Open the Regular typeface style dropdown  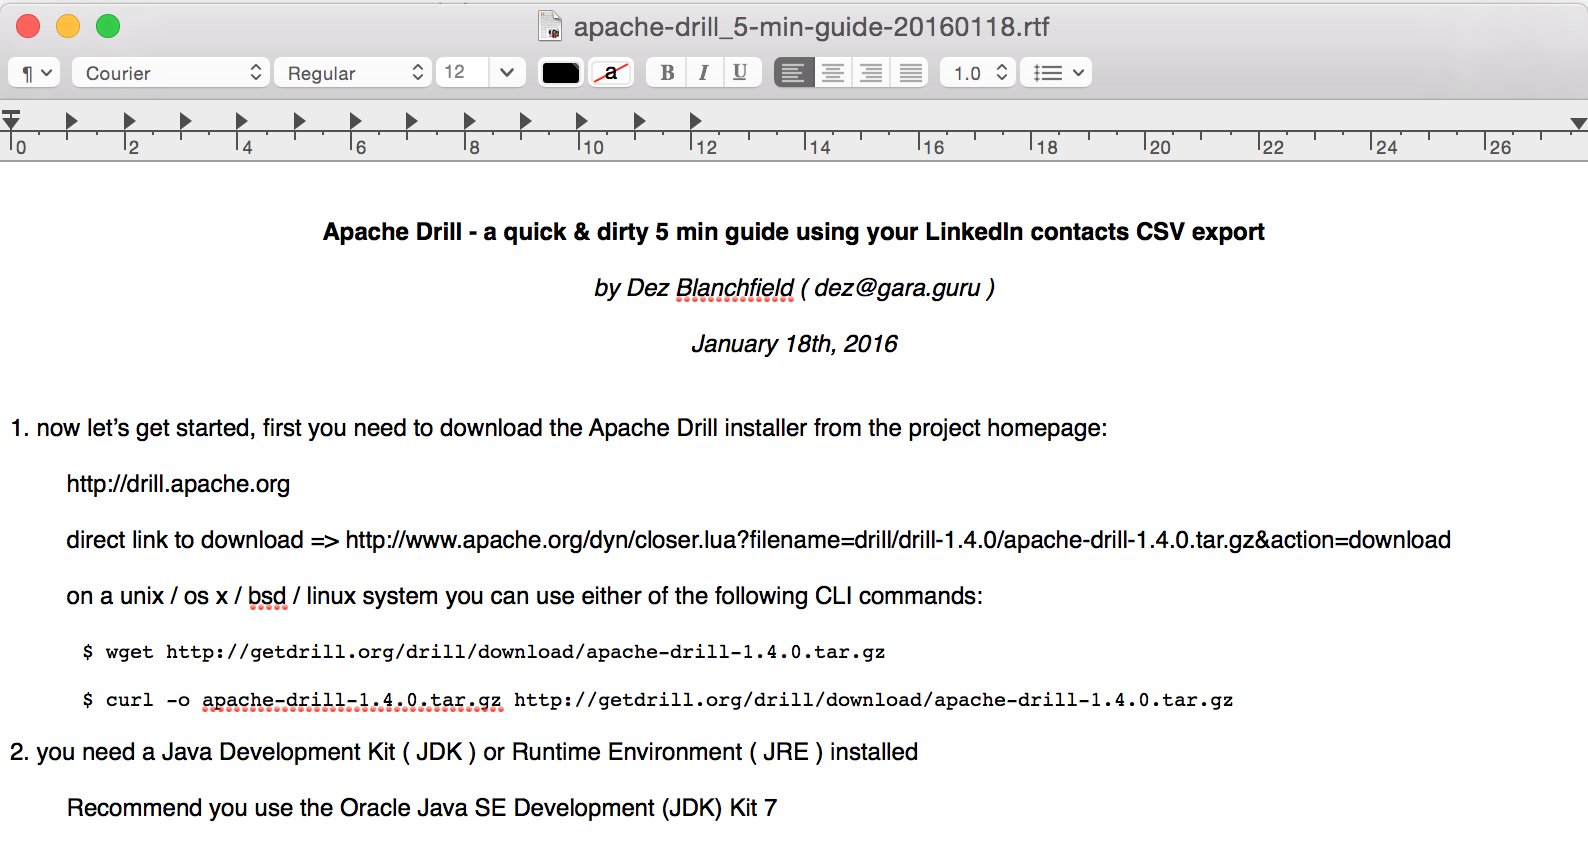click(353, 73)
